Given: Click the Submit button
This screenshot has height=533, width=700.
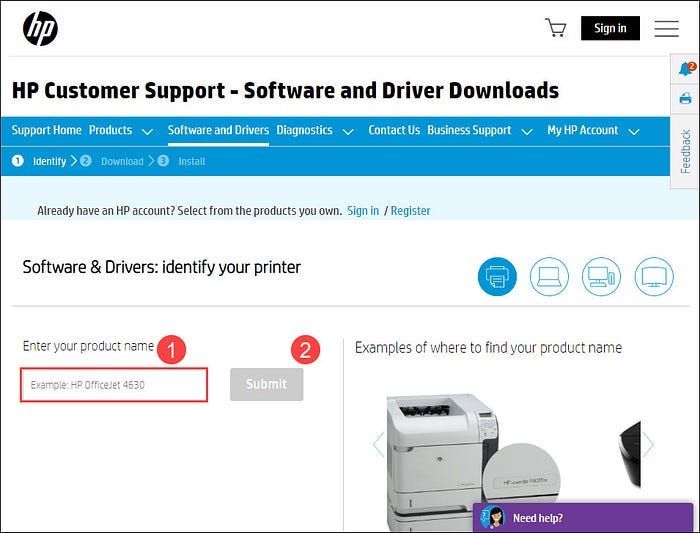Looking at the screenshot, I should (267, 384).
